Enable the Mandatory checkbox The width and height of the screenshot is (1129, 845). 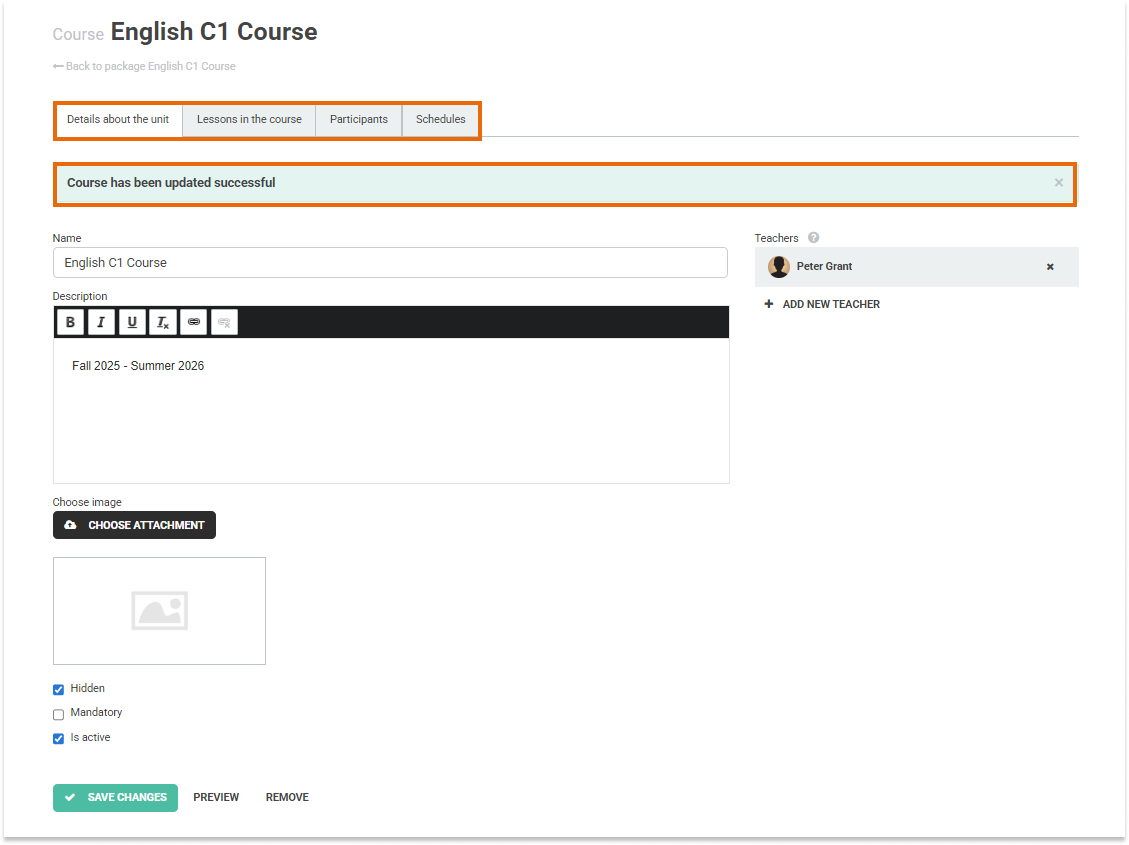[58, 714]
